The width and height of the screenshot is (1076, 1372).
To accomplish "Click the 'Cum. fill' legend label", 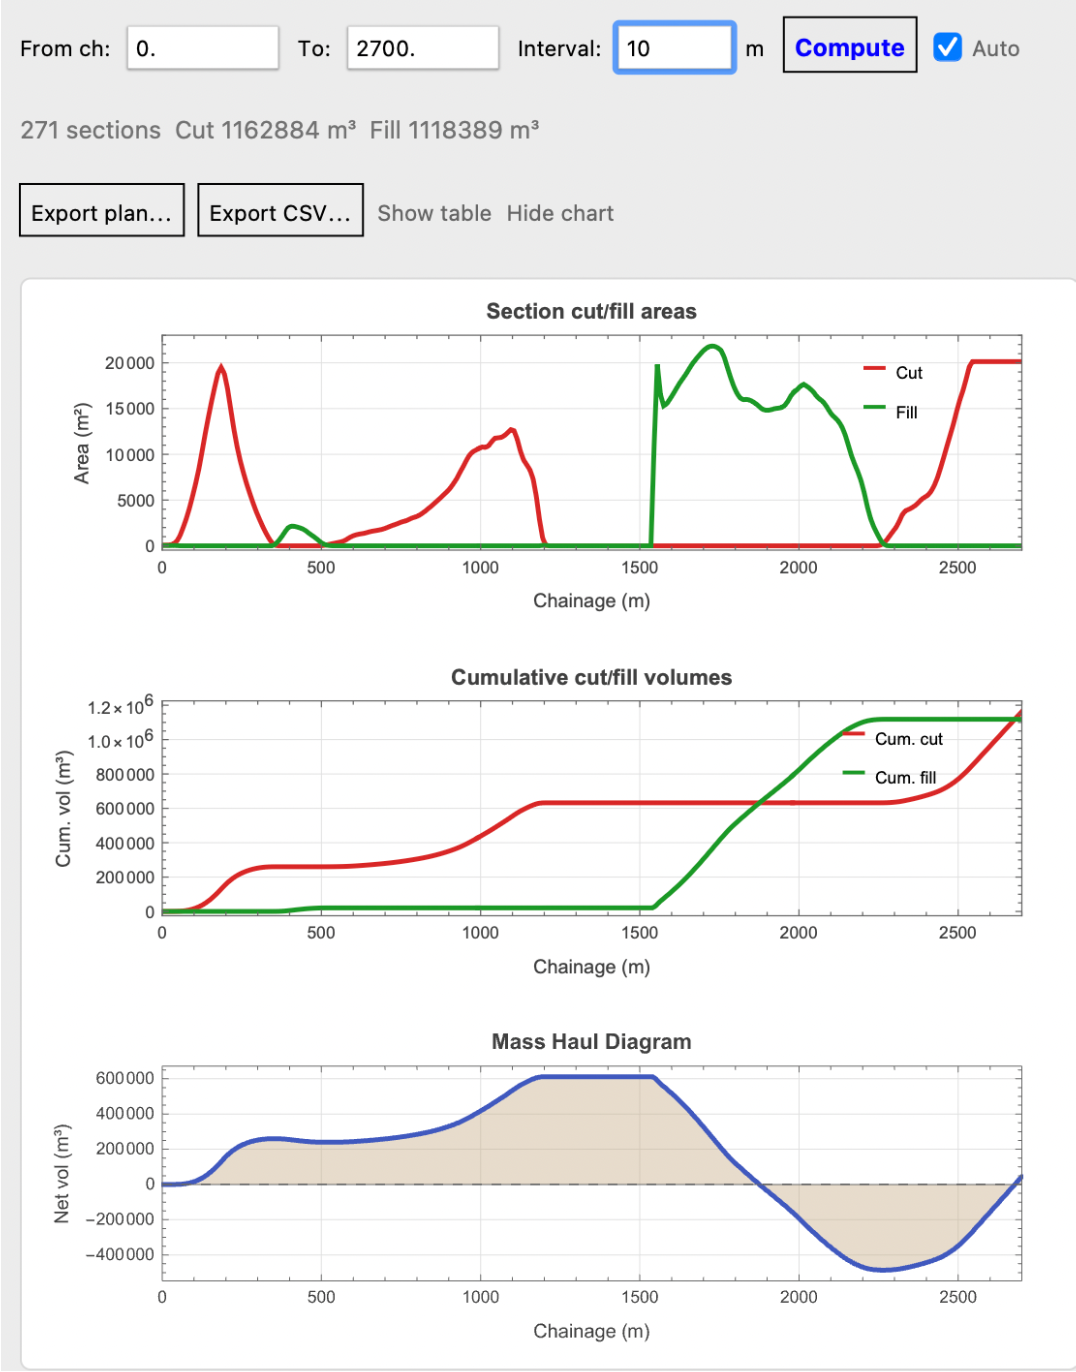I will (x=906, y=778).
